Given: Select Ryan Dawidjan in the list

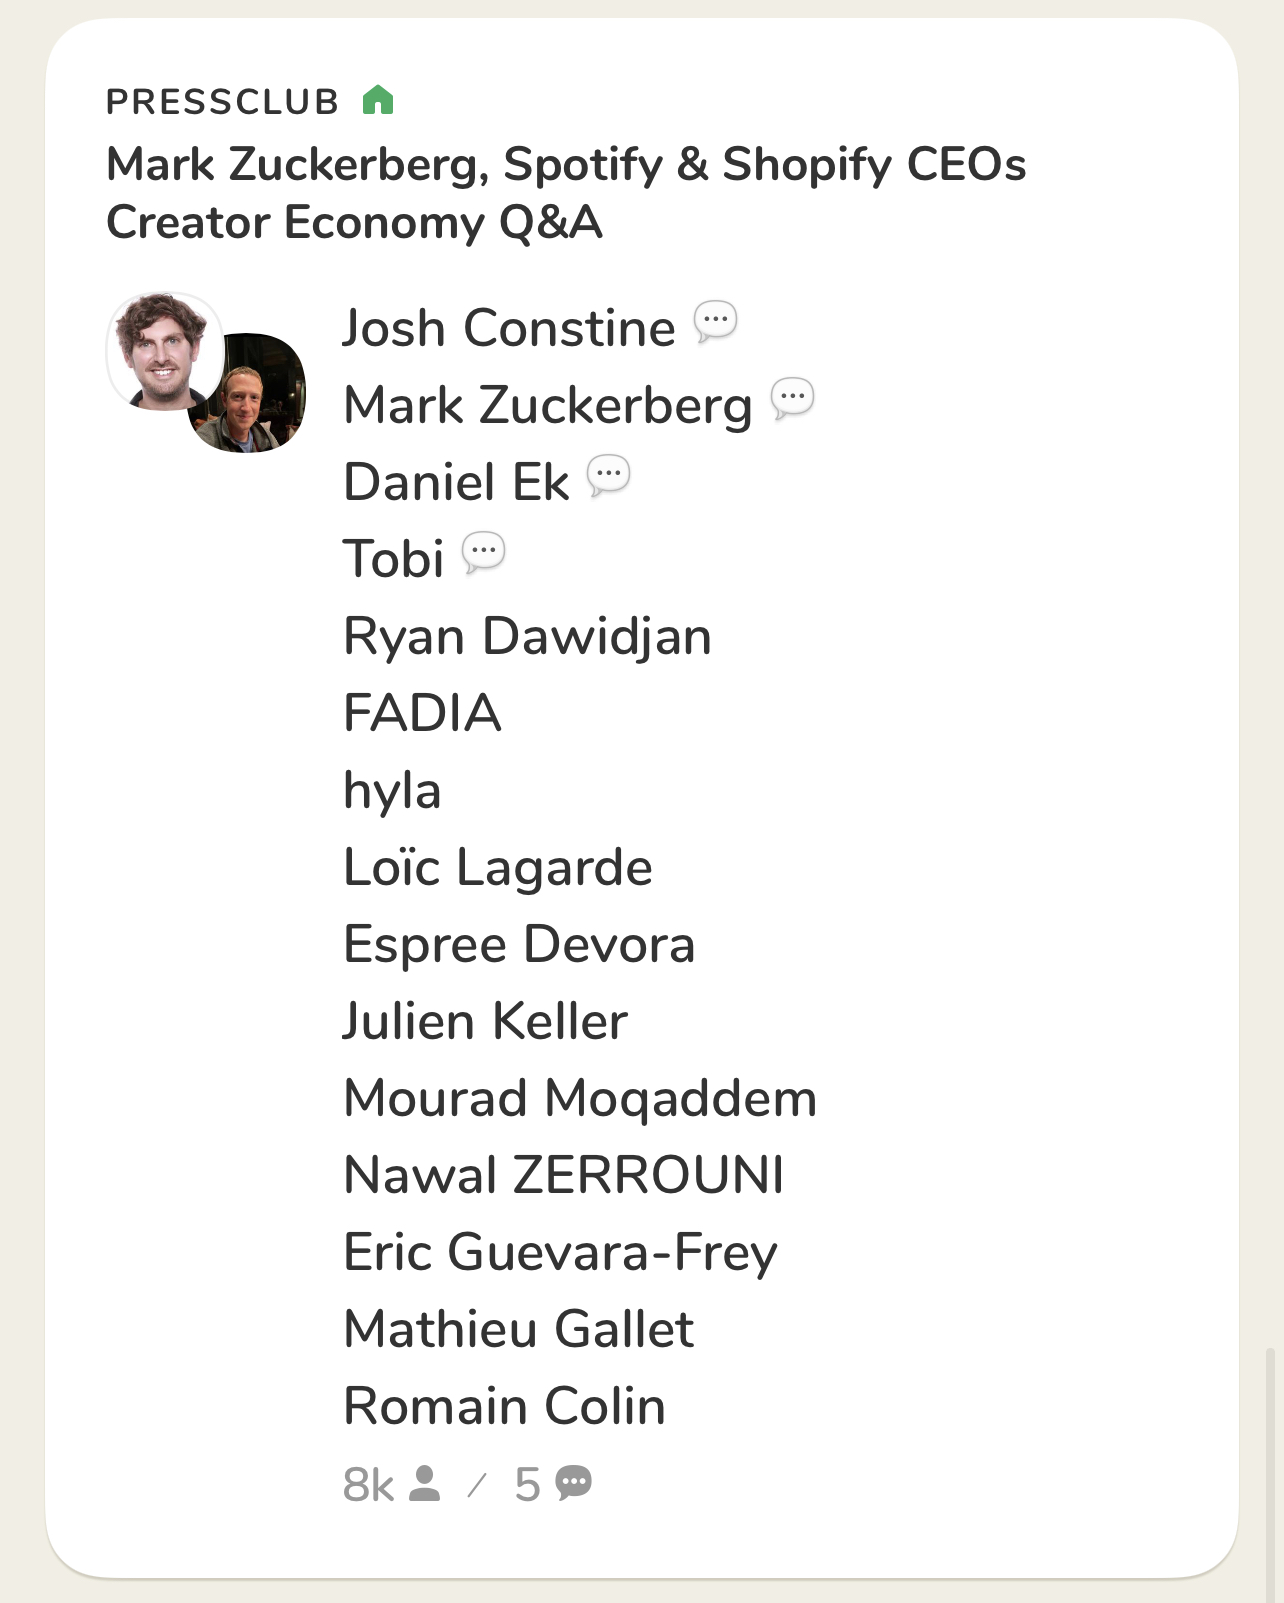Looking at the screenshot, I should point(527,637).
